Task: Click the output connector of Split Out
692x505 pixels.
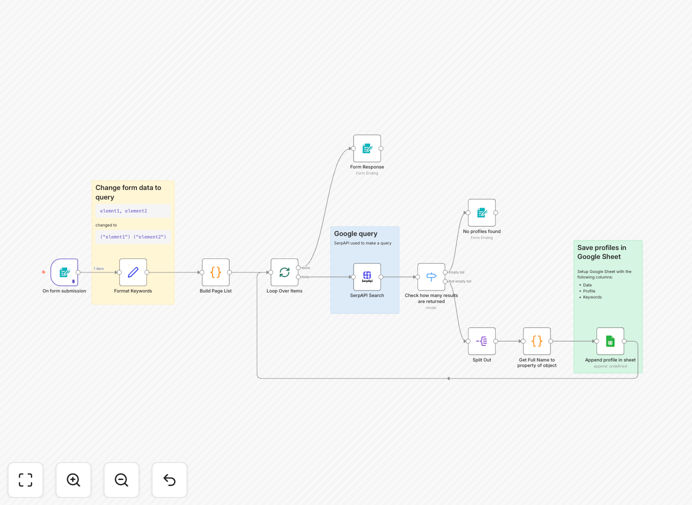Action: 496,341
